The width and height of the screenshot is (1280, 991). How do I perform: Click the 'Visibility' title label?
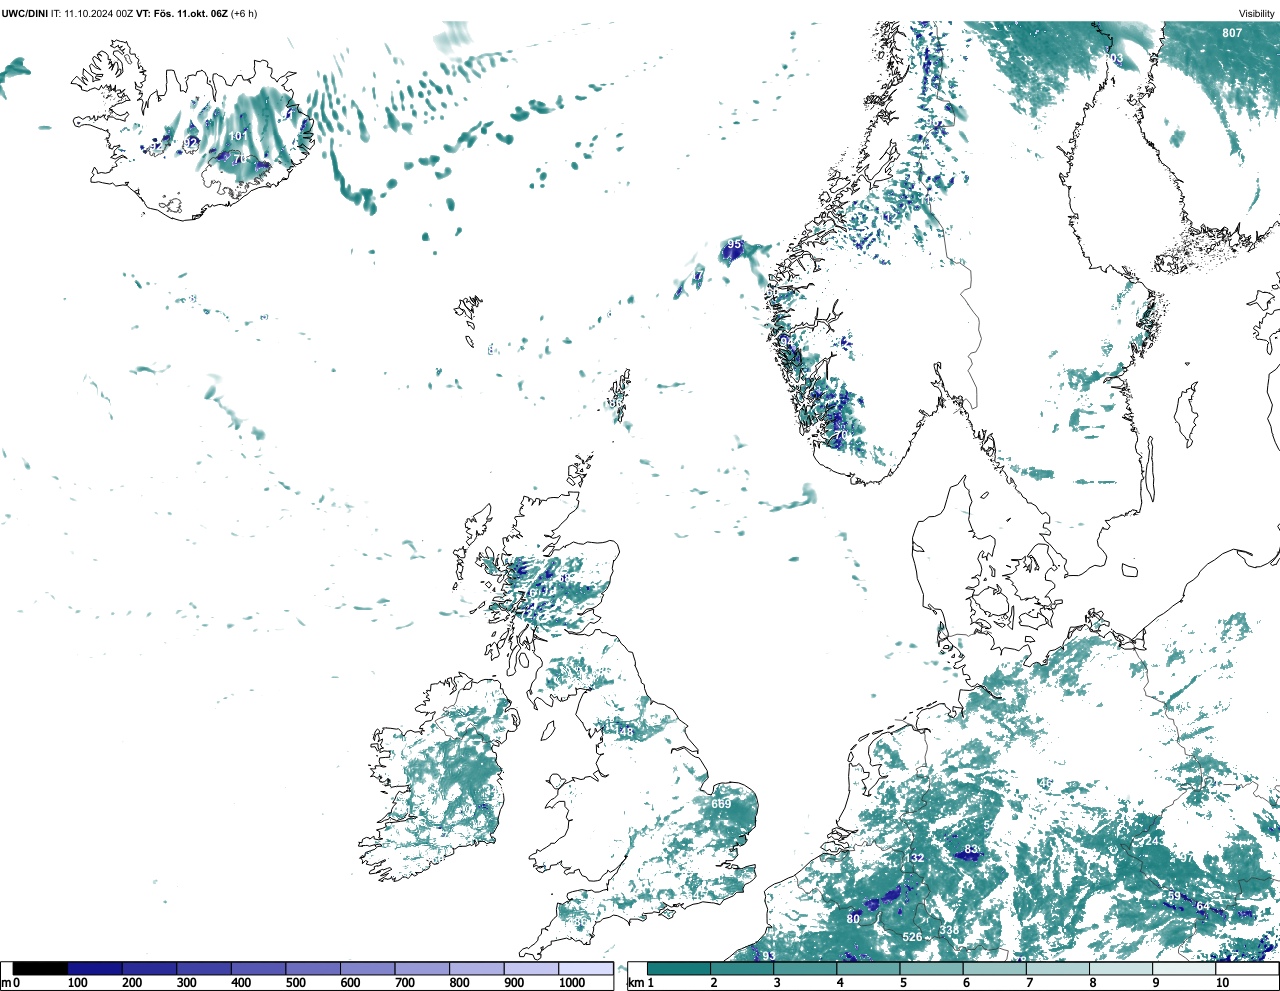pos(1257,14)
